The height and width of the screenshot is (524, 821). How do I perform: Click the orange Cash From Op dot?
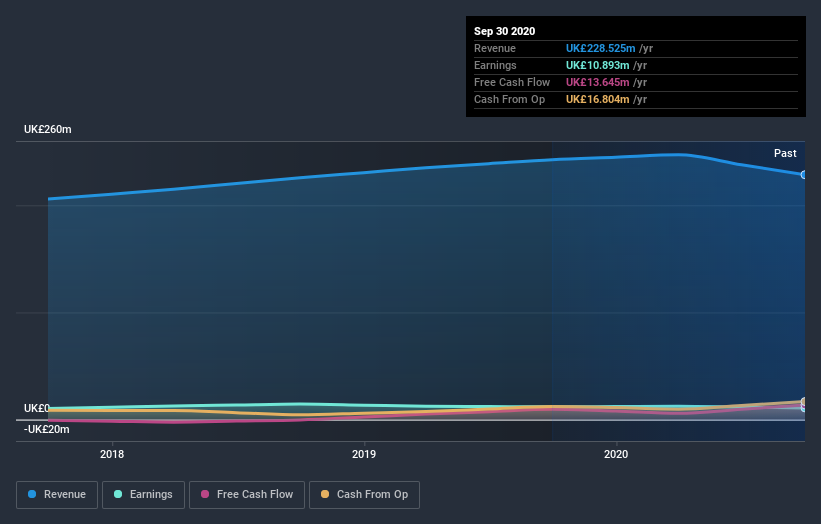coord(325,494)
